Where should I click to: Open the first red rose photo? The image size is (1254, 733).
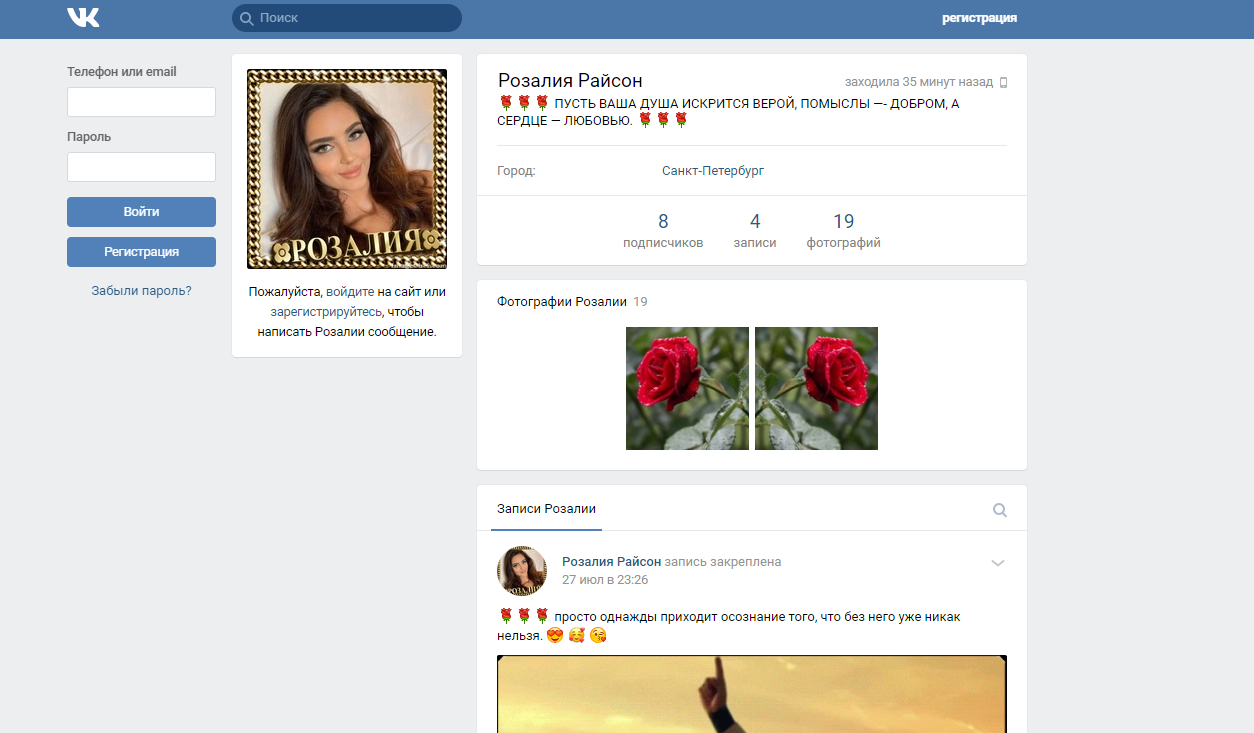[x=687, y=388]
